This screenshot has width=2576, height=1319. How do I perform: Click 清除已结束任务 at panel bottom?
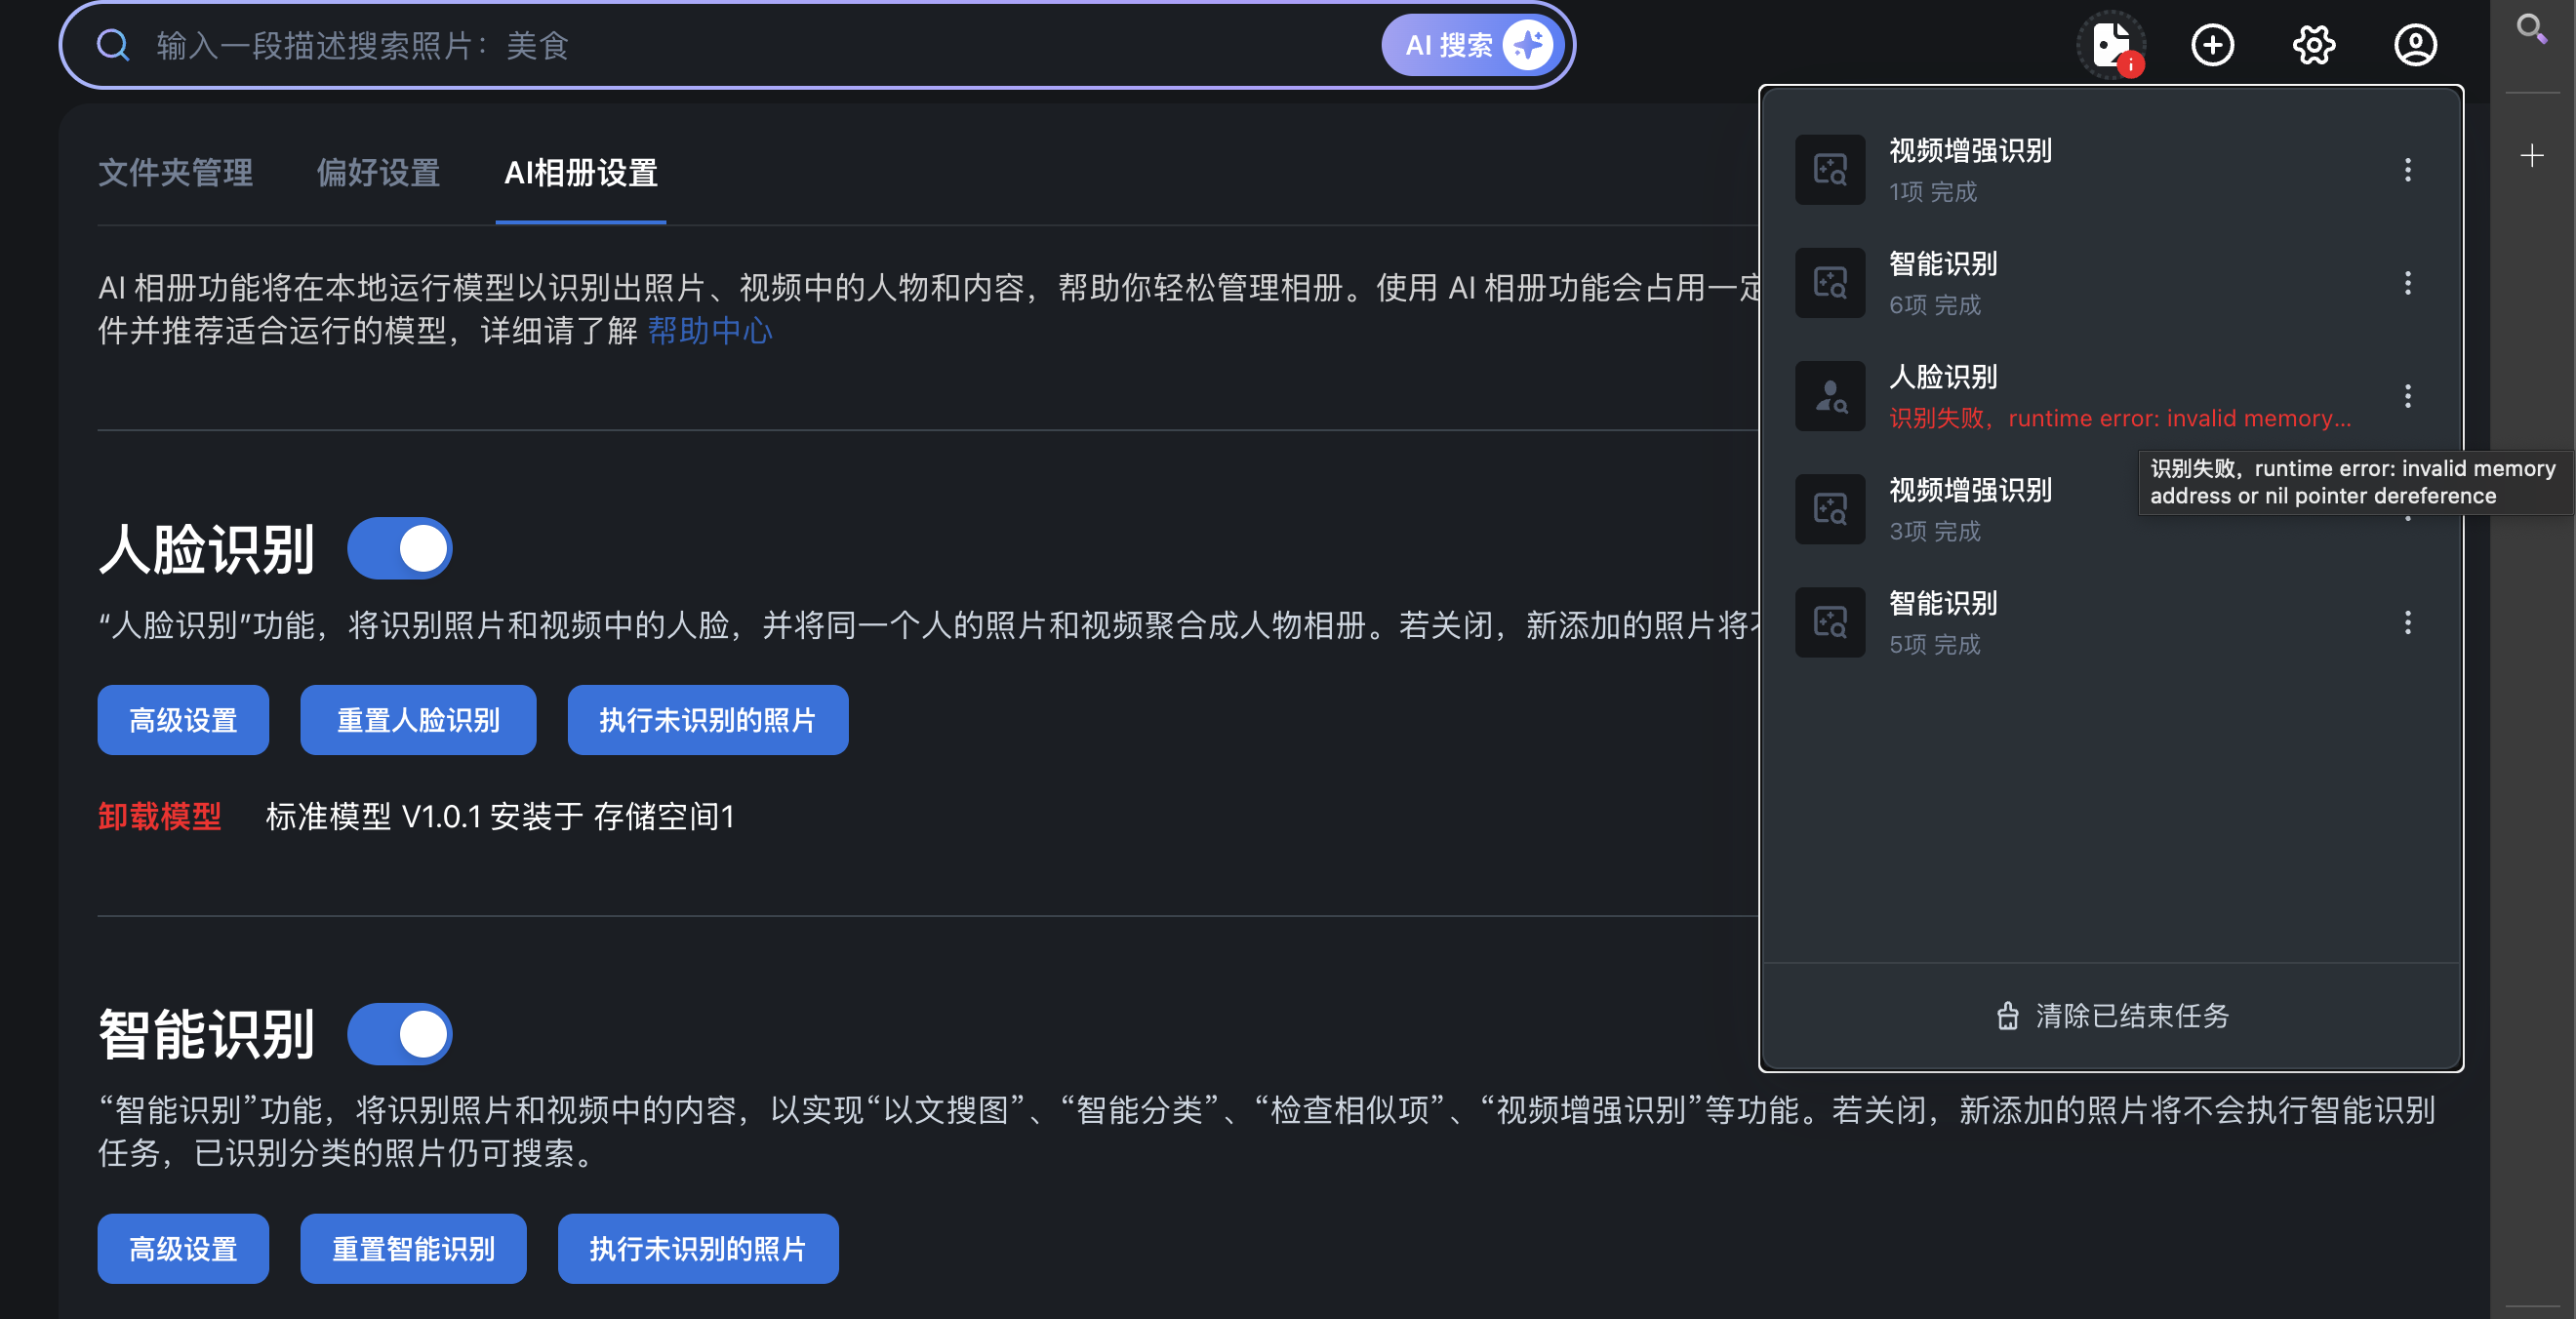coord(2112,1016)
